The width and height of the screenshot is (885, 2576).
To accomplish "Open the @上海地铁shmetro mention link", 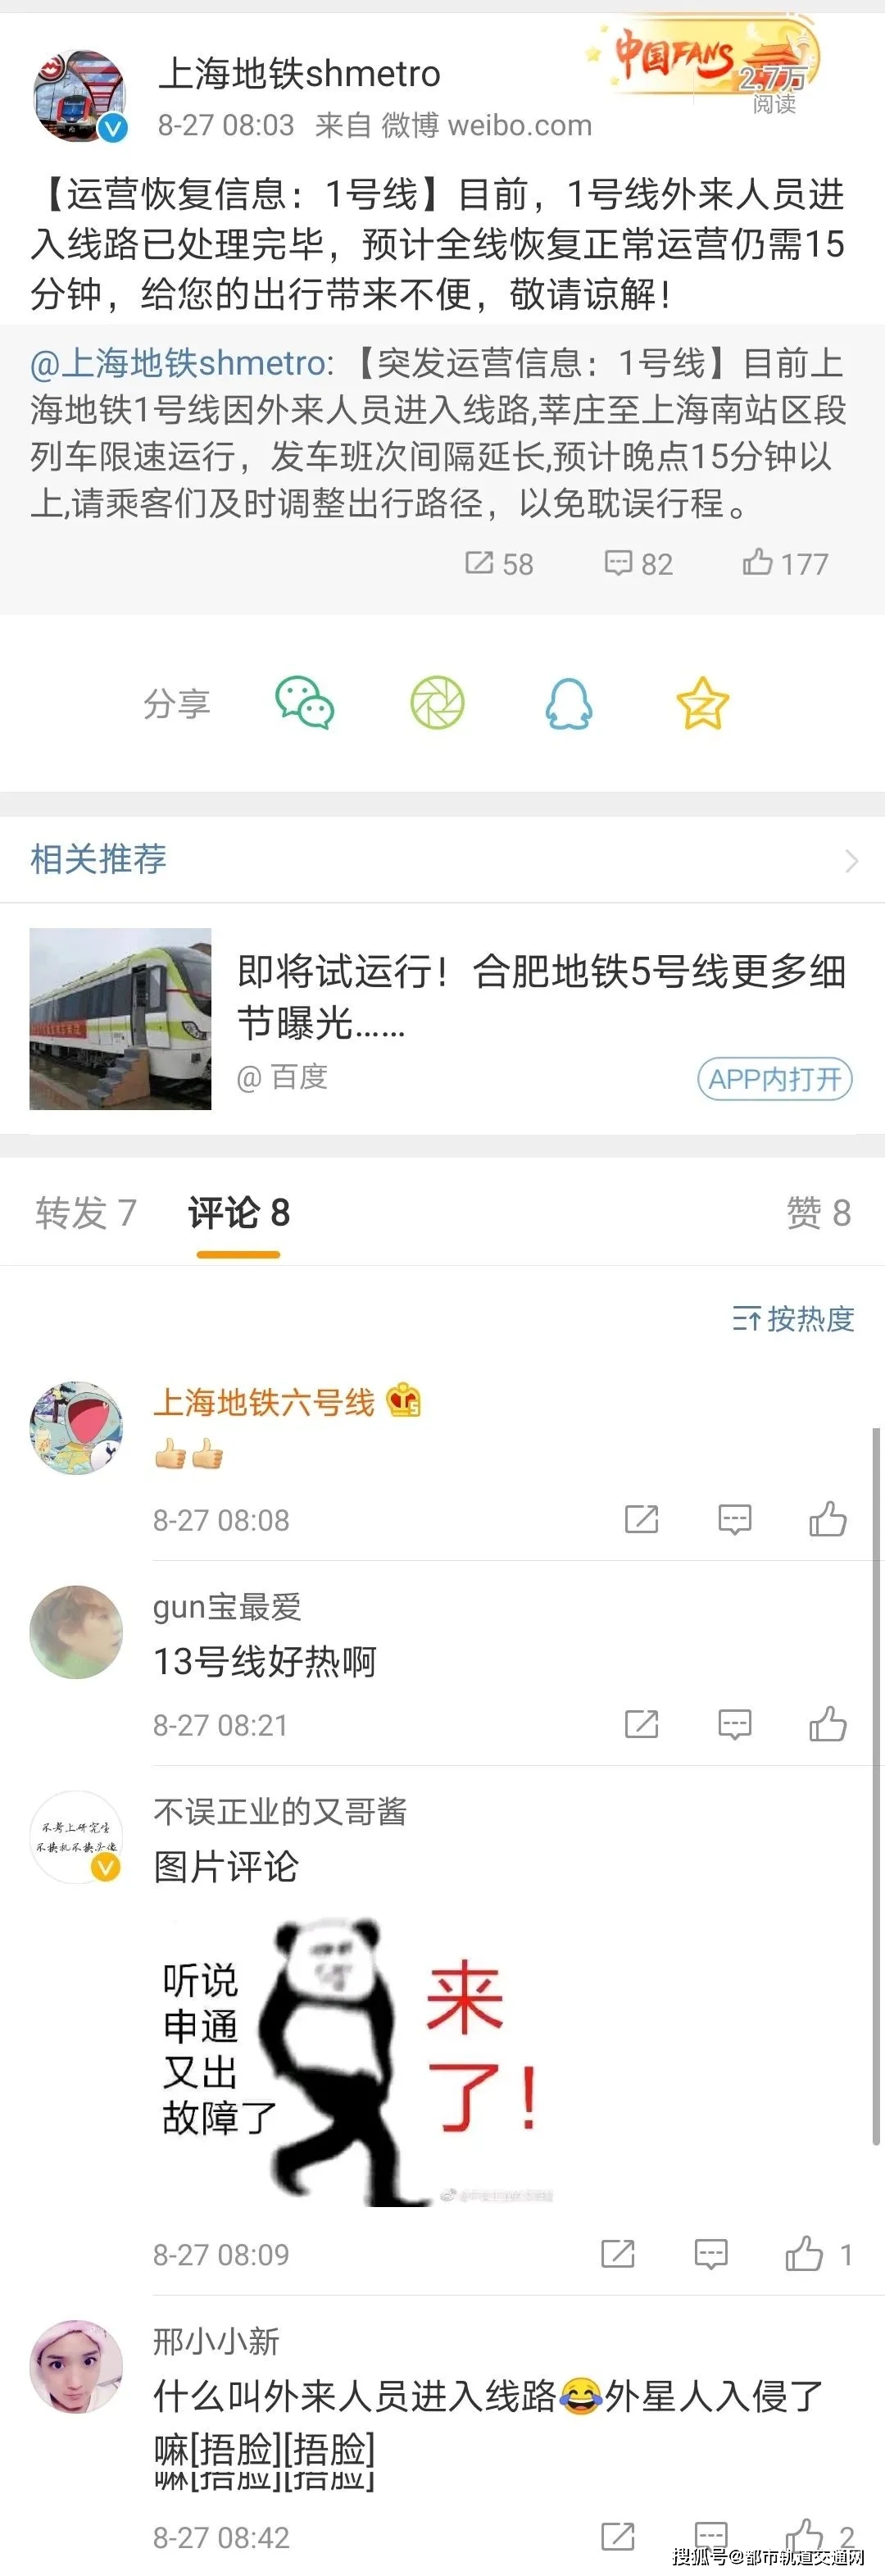I will click(x=177, y=363).
